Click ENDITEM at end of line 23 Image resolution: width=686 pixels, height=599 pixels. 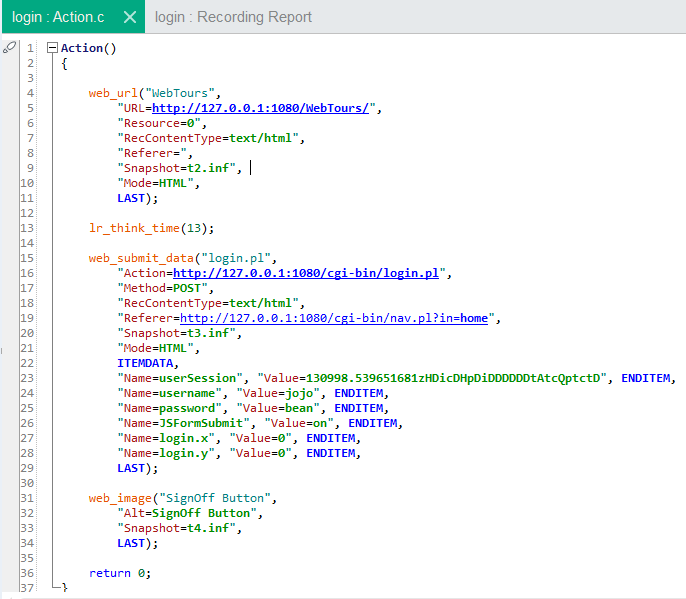(646, 378)
